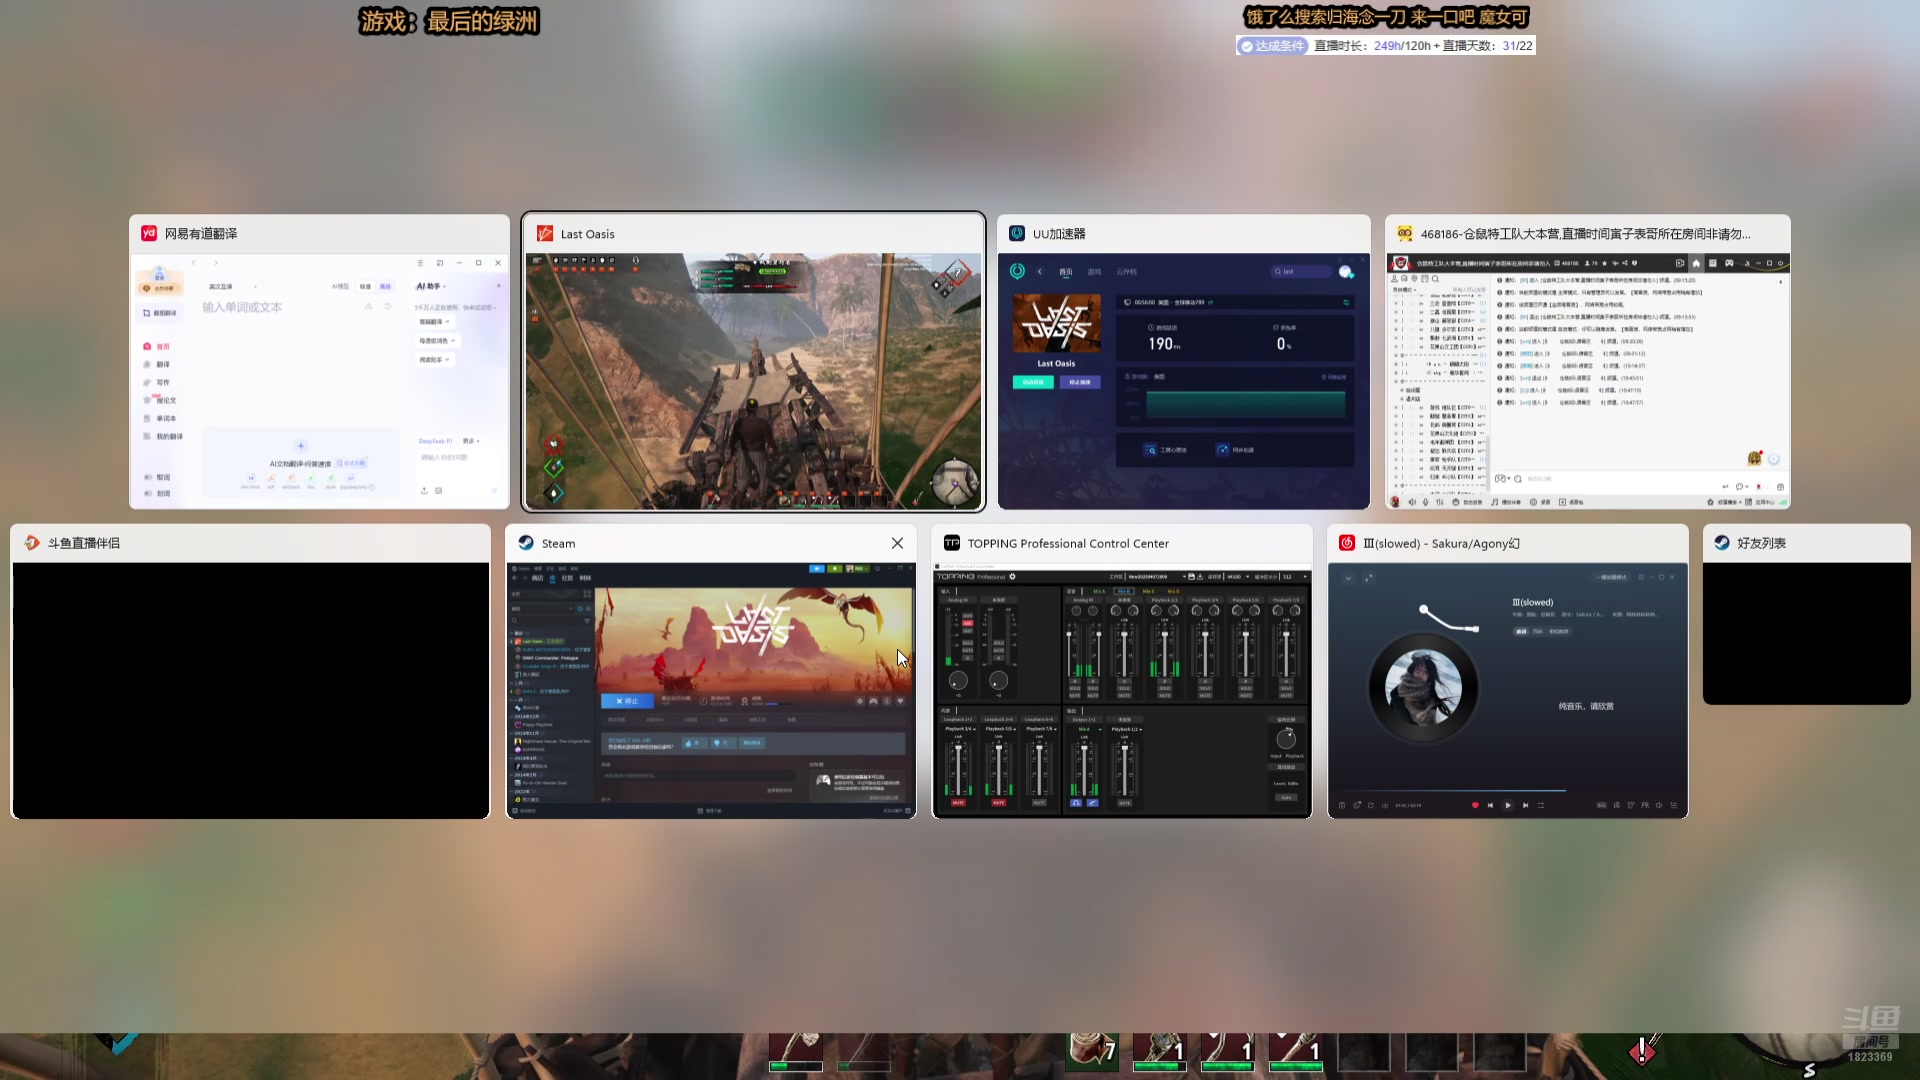
Task: Click the '斗鱼直播伴侣' title text
Action: click(84, 543)
